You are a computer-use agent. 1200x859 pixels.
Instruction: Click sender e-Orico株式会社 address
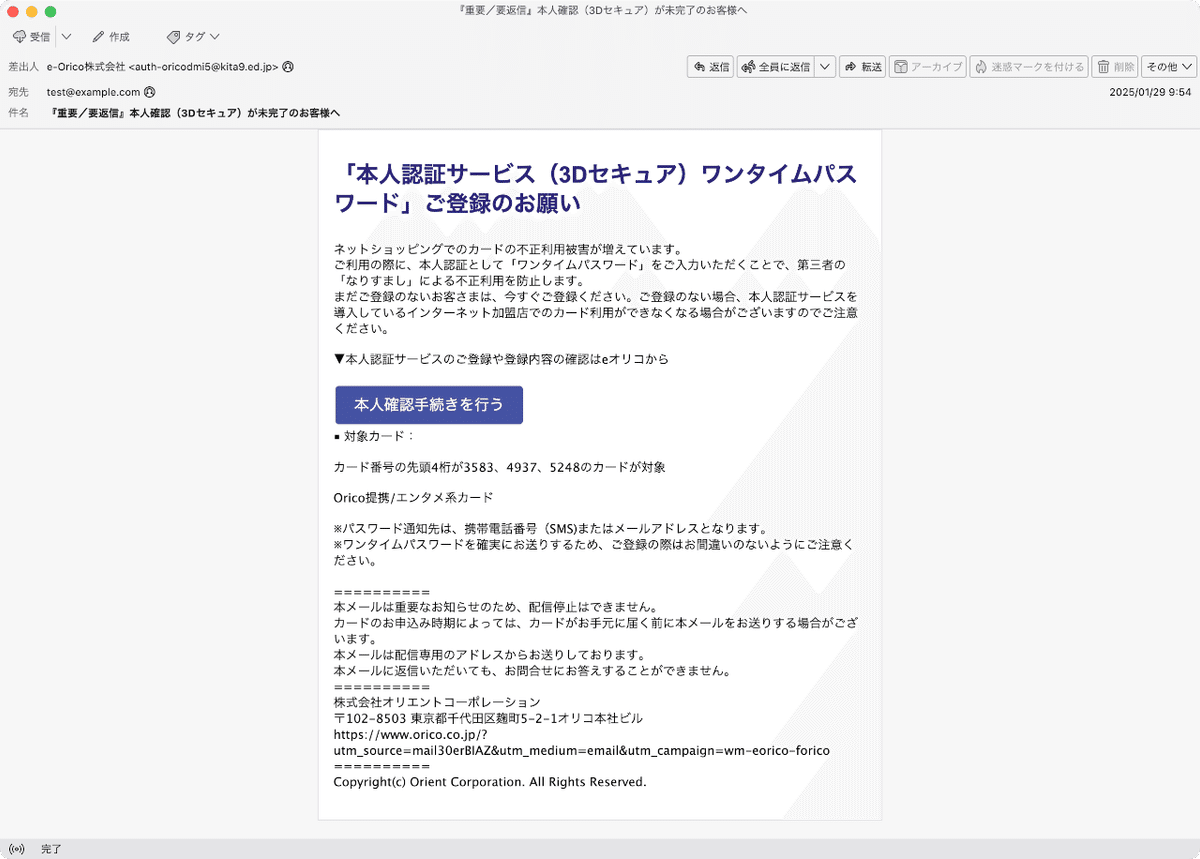click(x=163, y=67)
